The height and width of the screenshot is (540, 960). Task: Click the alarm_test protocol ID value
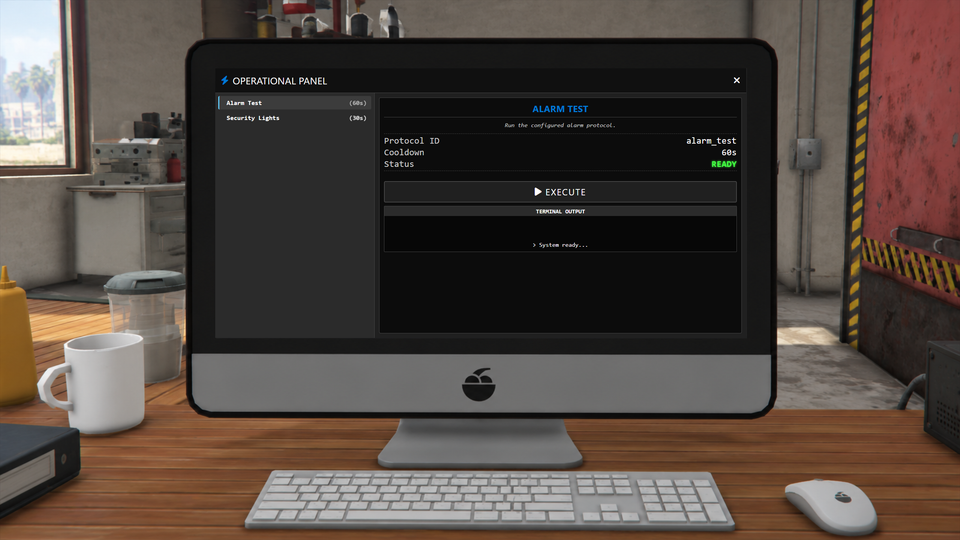click(x=711, y=141)
